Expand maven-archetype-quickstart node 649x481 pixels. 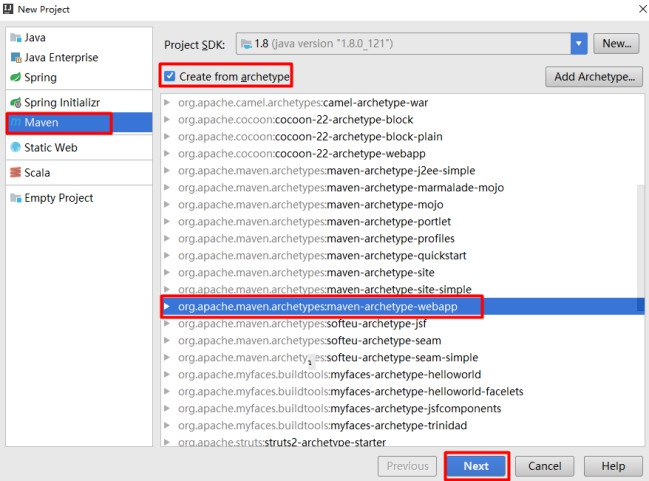167,255
